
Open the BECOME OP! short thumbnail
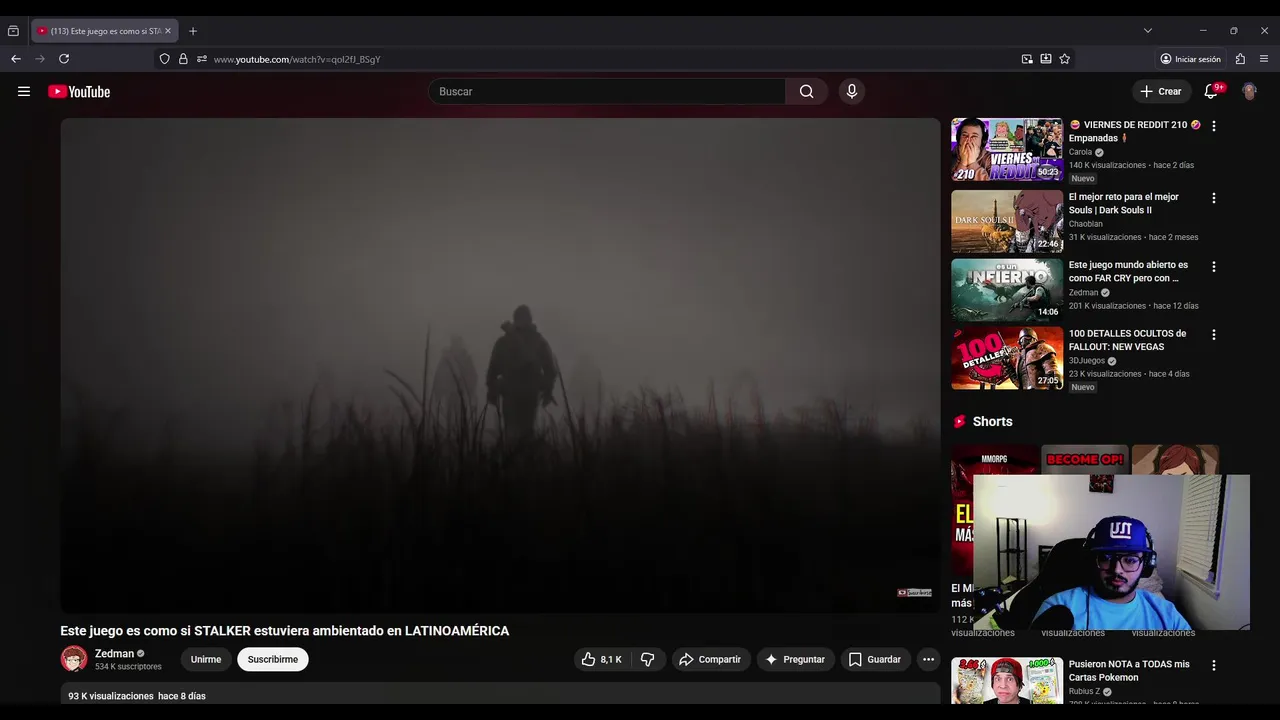coord(1085,460)
